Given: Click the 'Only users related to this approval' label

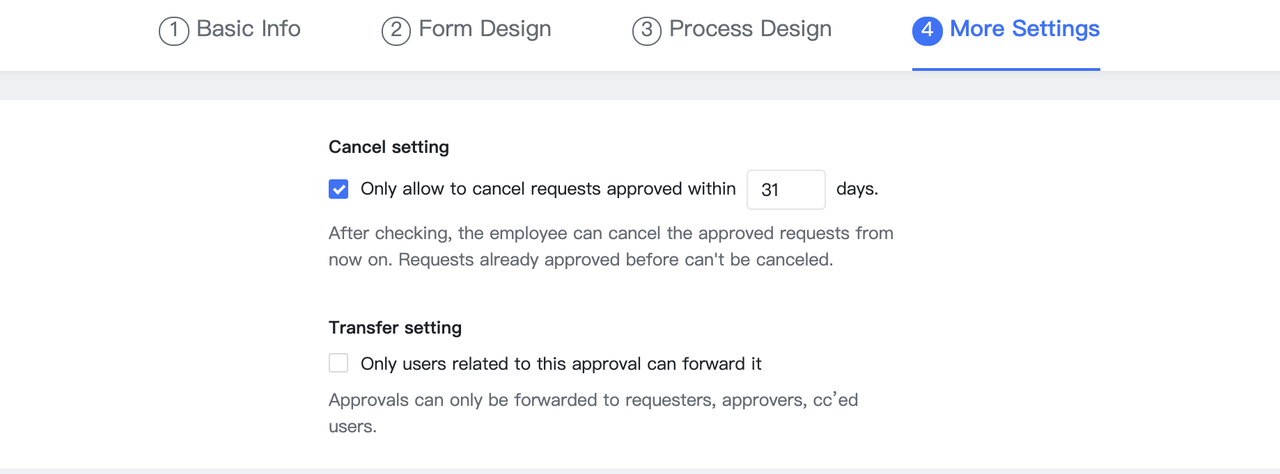Looking at the screenshot, I should point(561,364).
